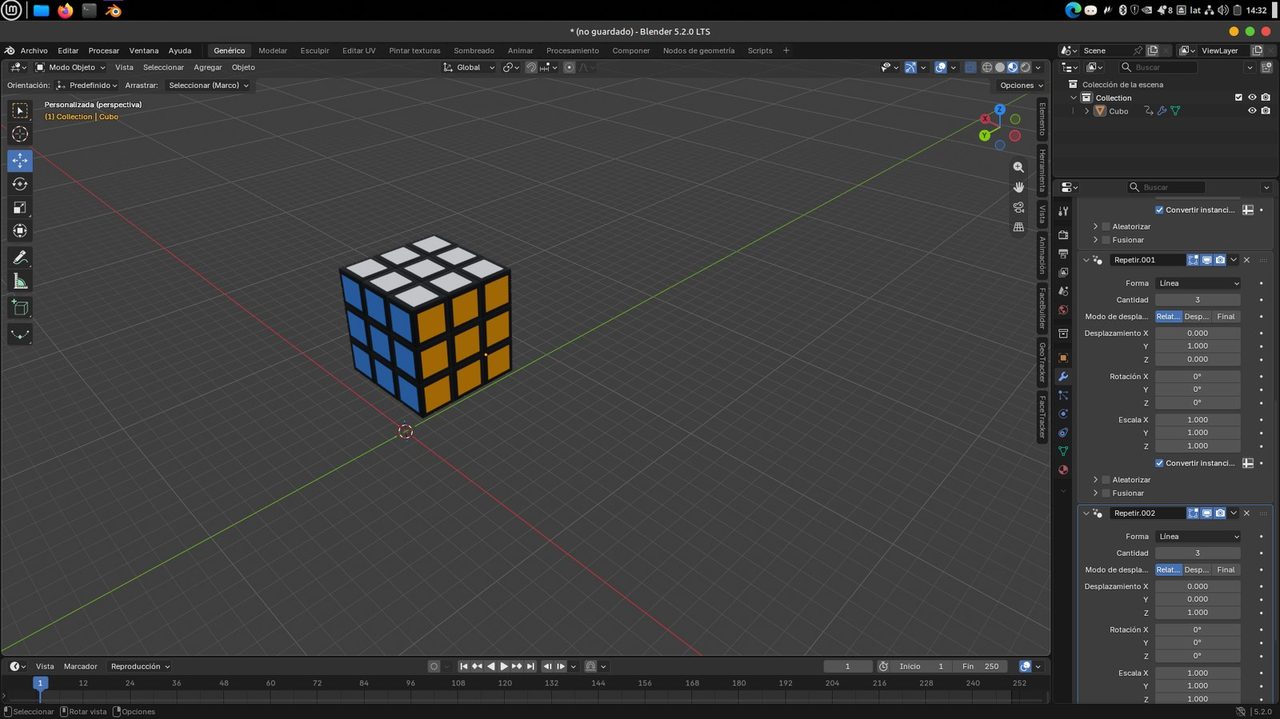1280x719 pixels.
Task: Select the Add Cube tool
Action: (20, 307)
